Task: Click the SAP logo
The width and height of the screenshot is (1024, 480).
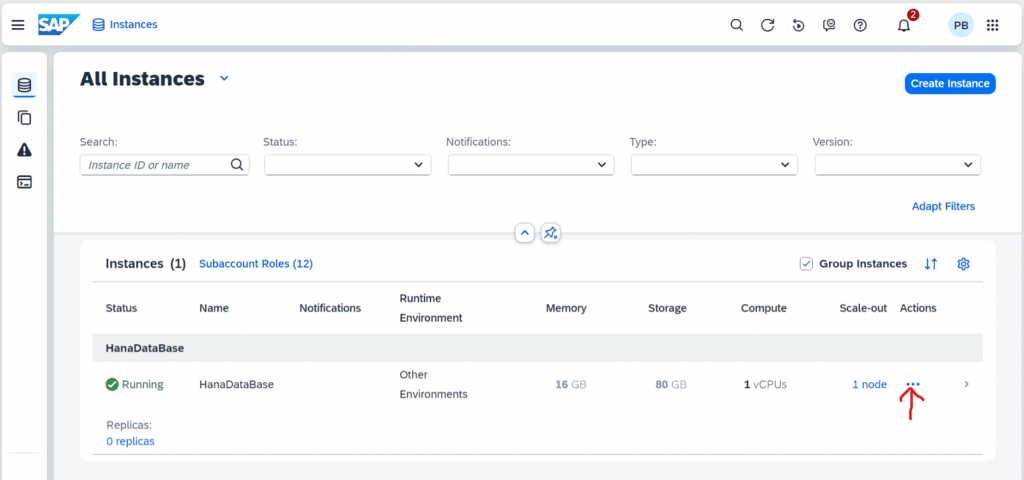Action: [59, 25]
